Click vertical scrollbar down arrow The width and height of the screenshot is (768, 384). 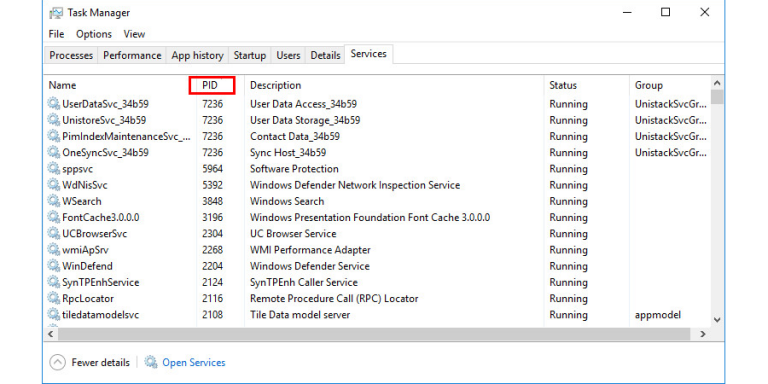click(x=717, y=320)
